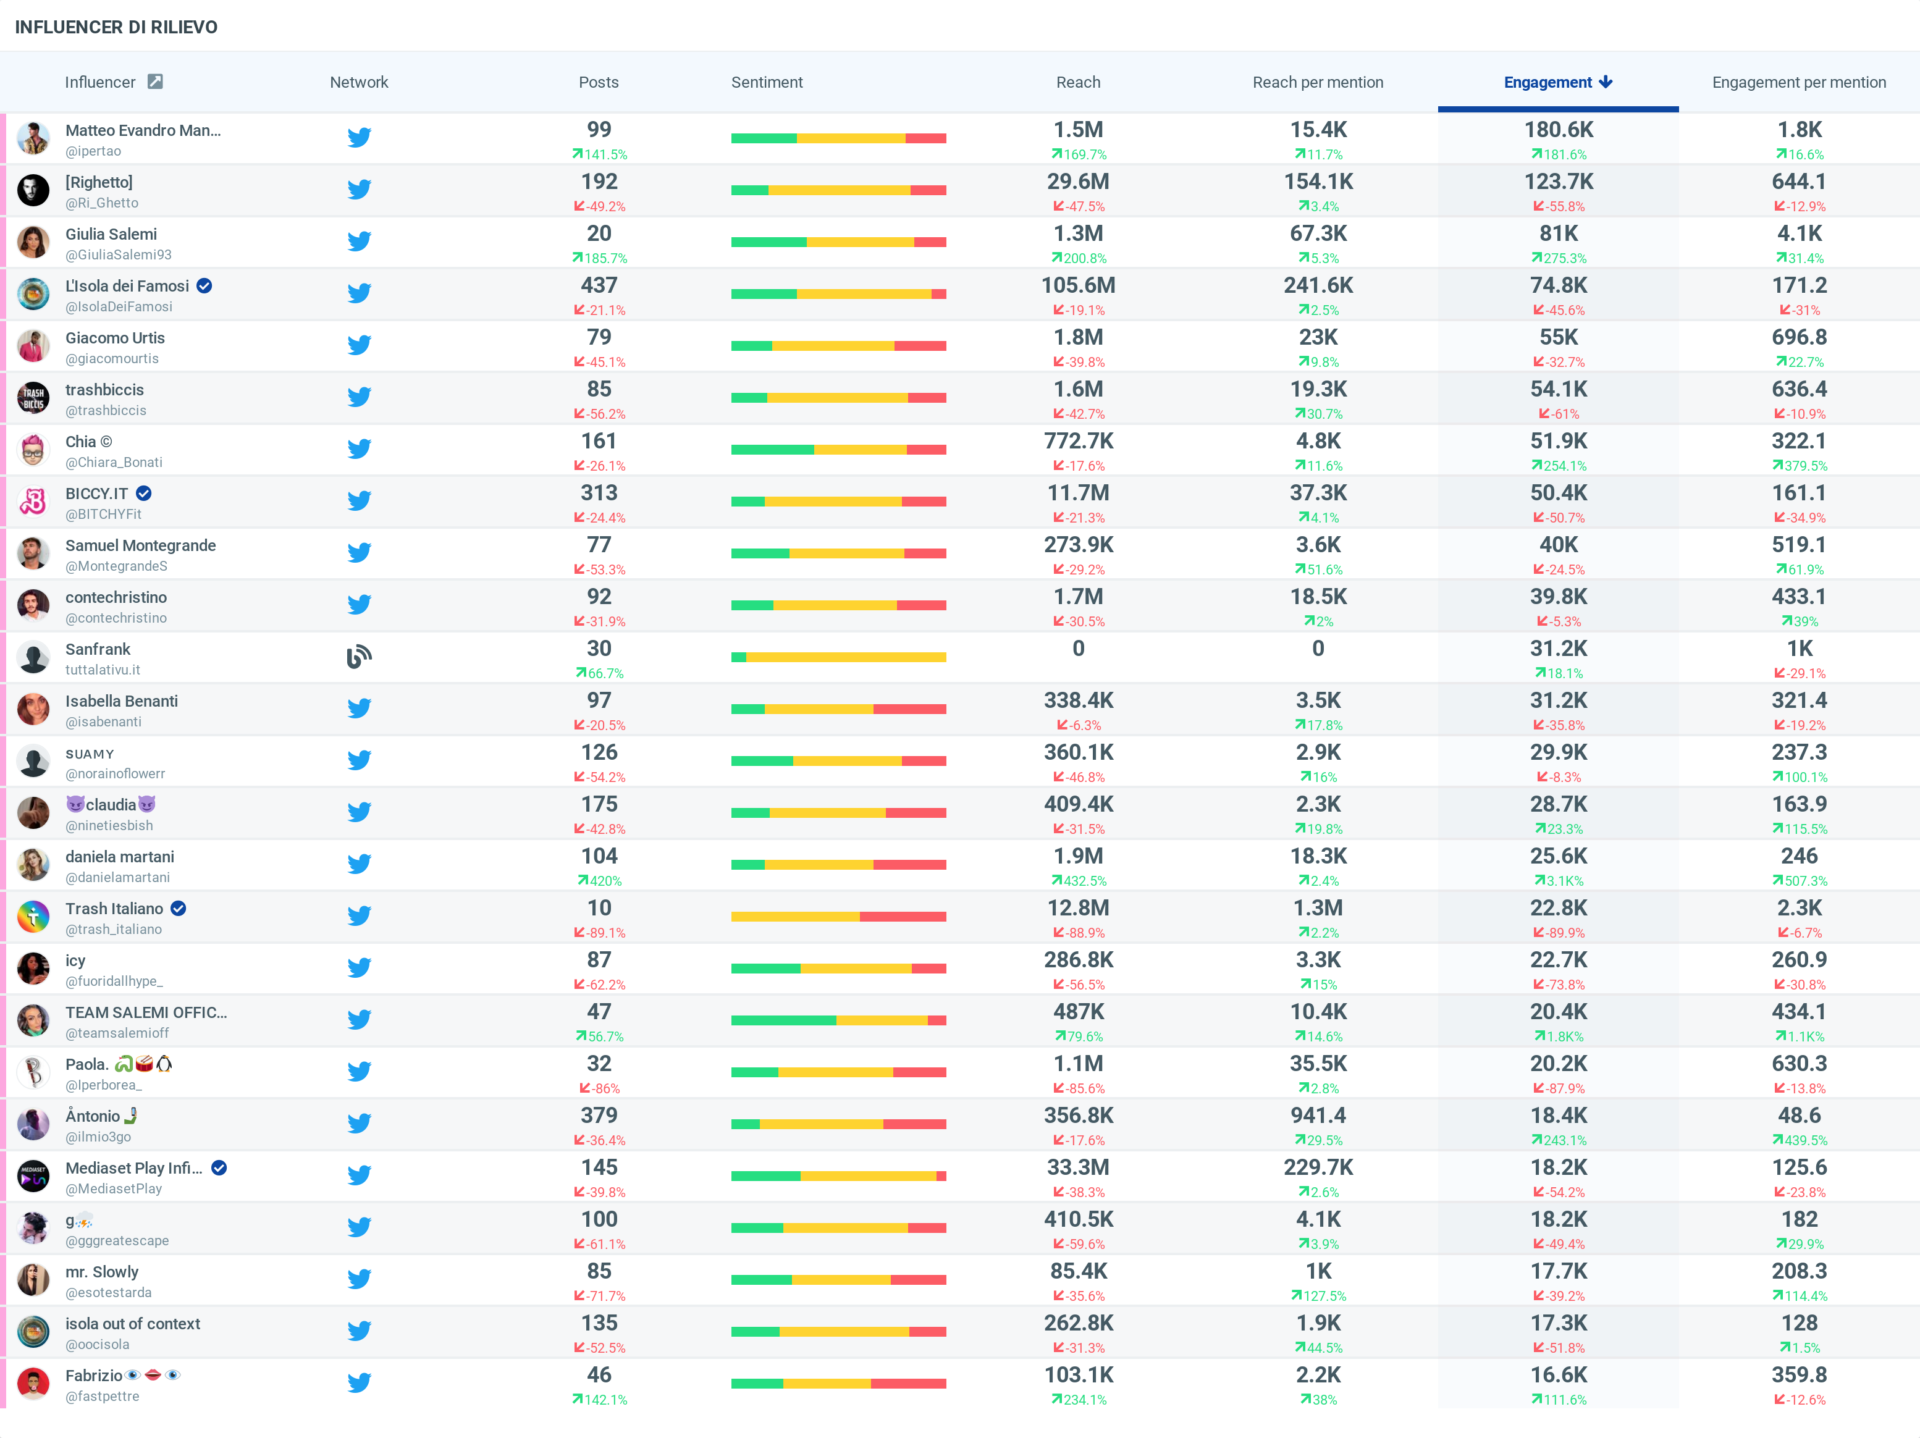Screen dimensions: 1920x1438
Task: Click Twitter icon in Fabrizio row
Action: [x=359, y=1384]
